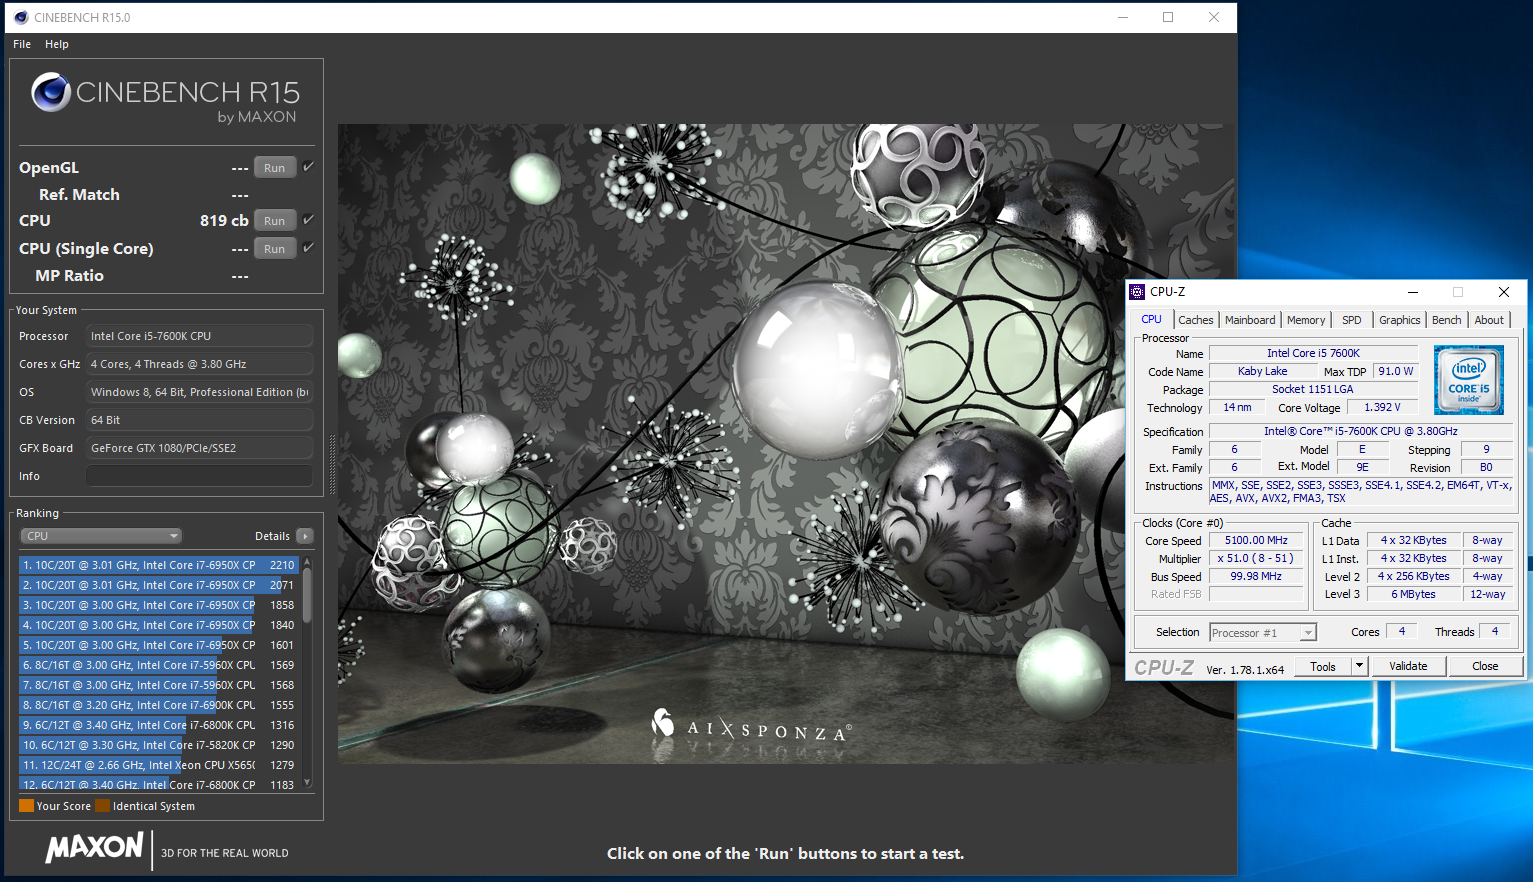This screenshot has height=882, width=1533.
Task: Open the Tools dropdown arrow in CPU-Z
Action: tap(1359, 666)
